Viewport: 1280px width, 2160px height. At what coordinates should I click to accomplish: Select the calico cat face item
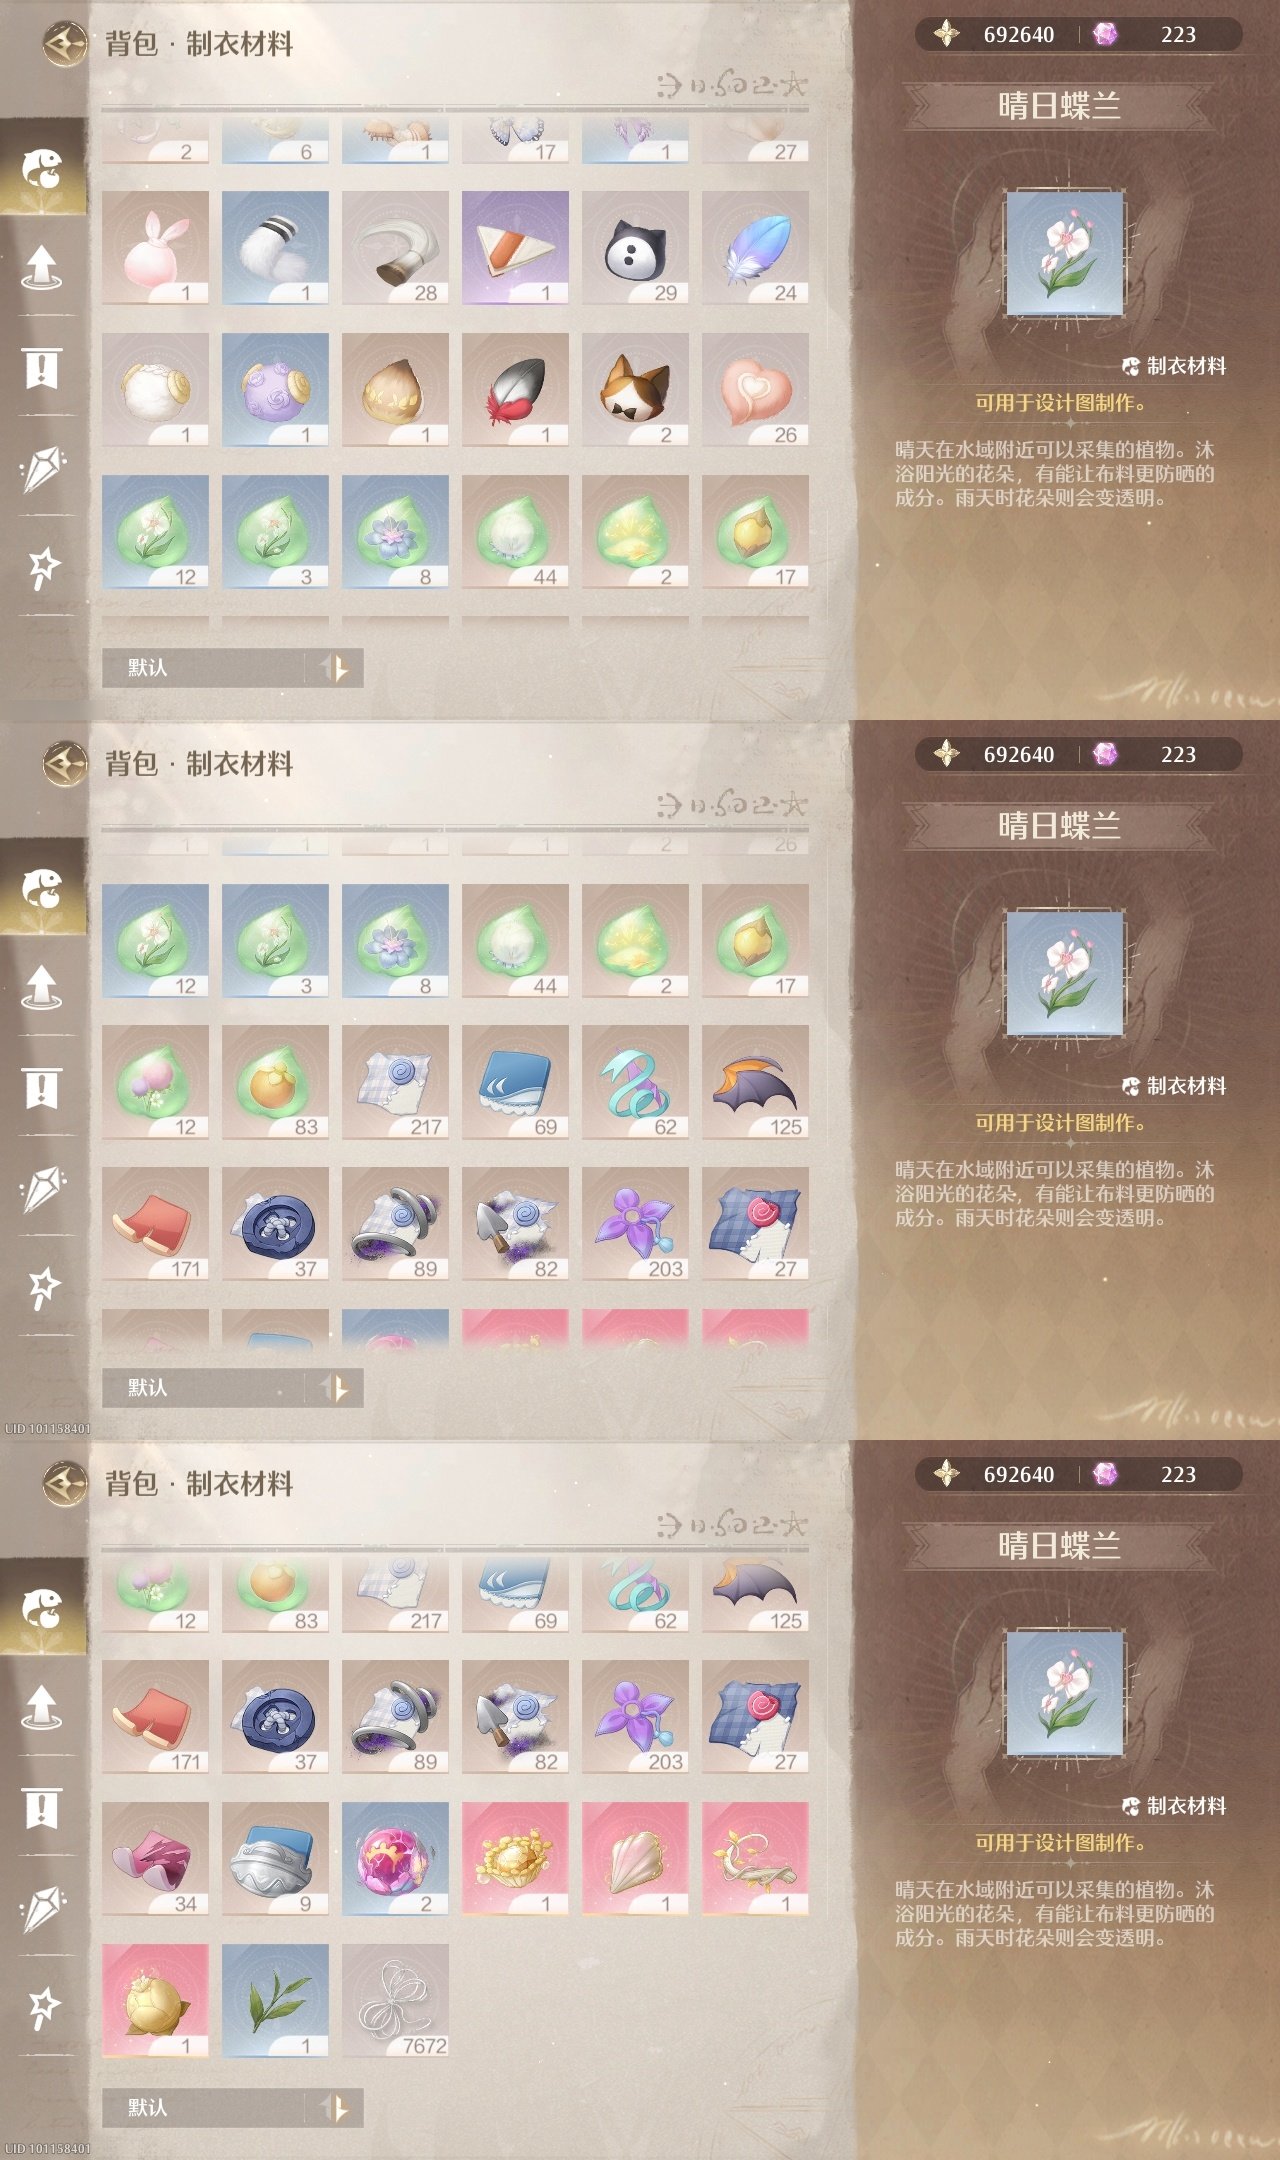[x=635, y=389]
